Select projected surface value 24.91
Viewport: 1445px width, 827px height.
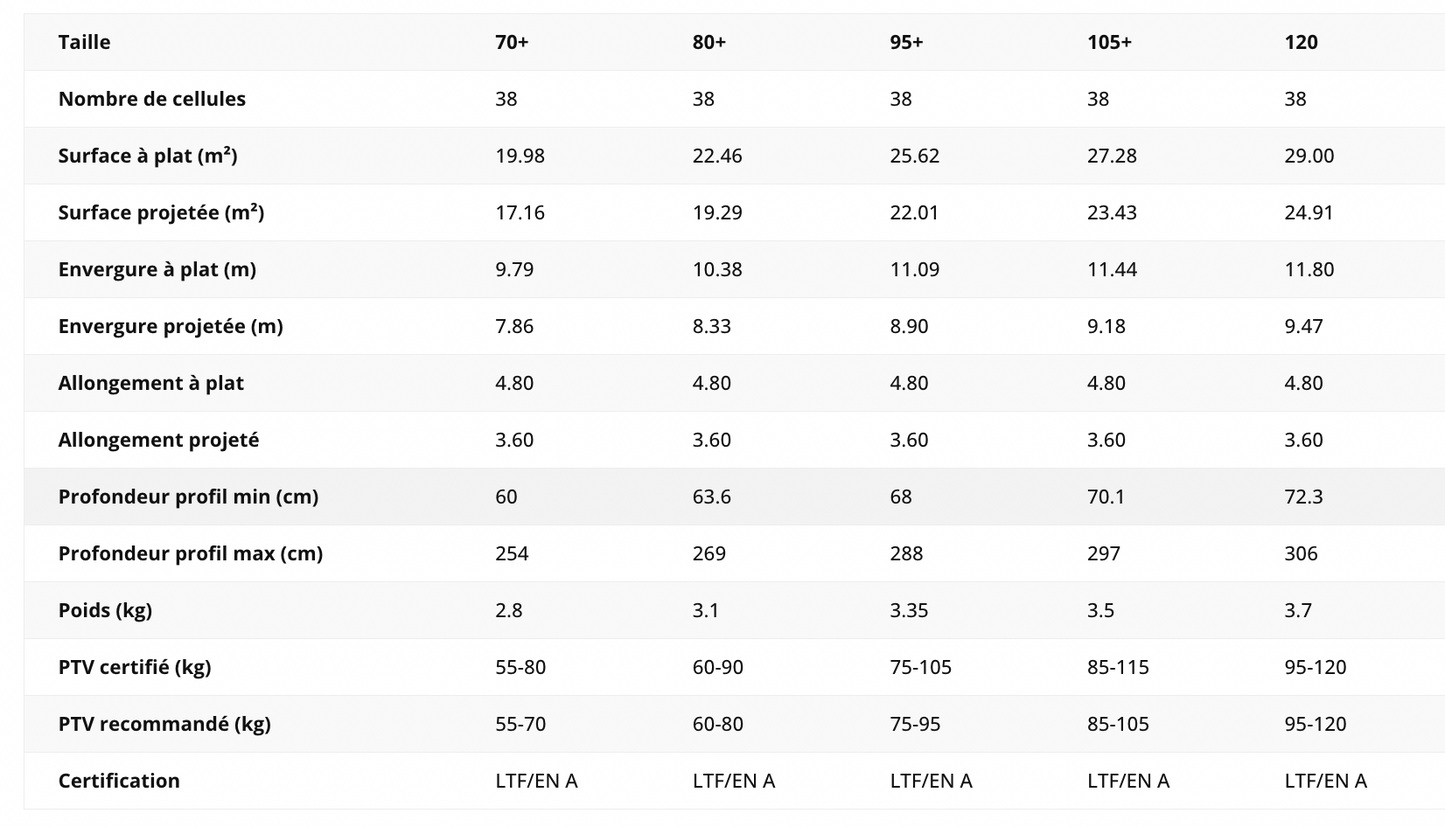click(x=1308, y=213)
